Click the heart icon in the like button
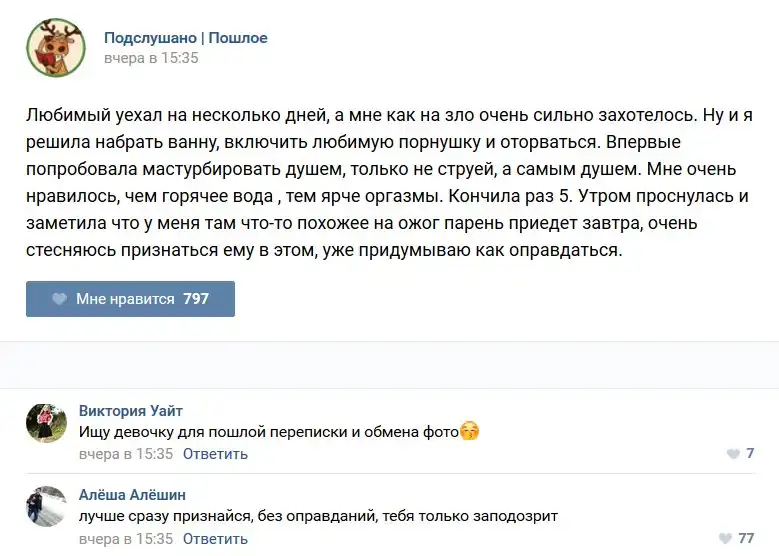Image resolution: width=779 pixels, height=556 pixels. coord(59,299)
